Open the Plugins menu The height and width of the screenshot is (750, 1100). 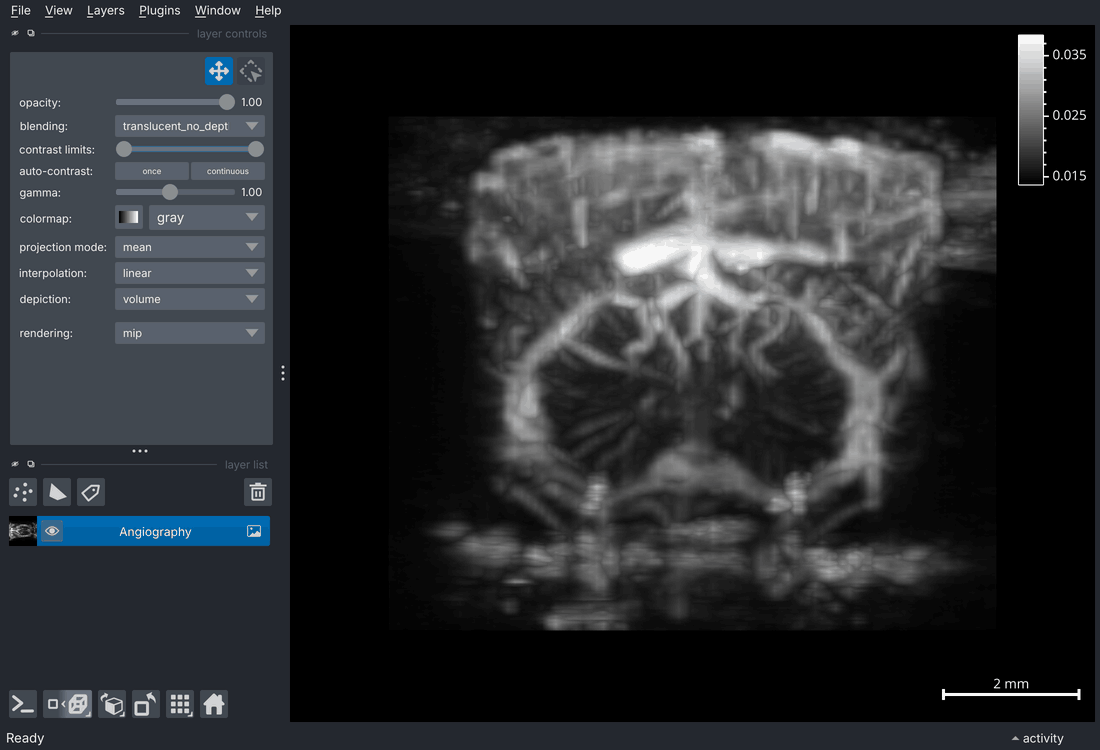click(x=159, y=11)
